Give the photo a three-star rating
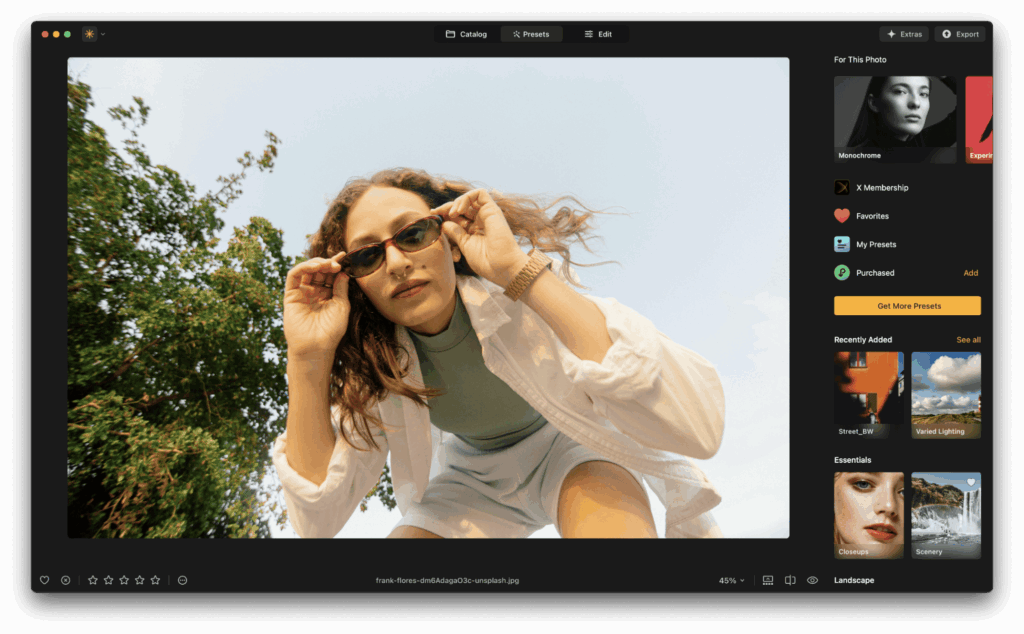Image resolution: width=1024 pixels, height=634 pixels. 123,580
